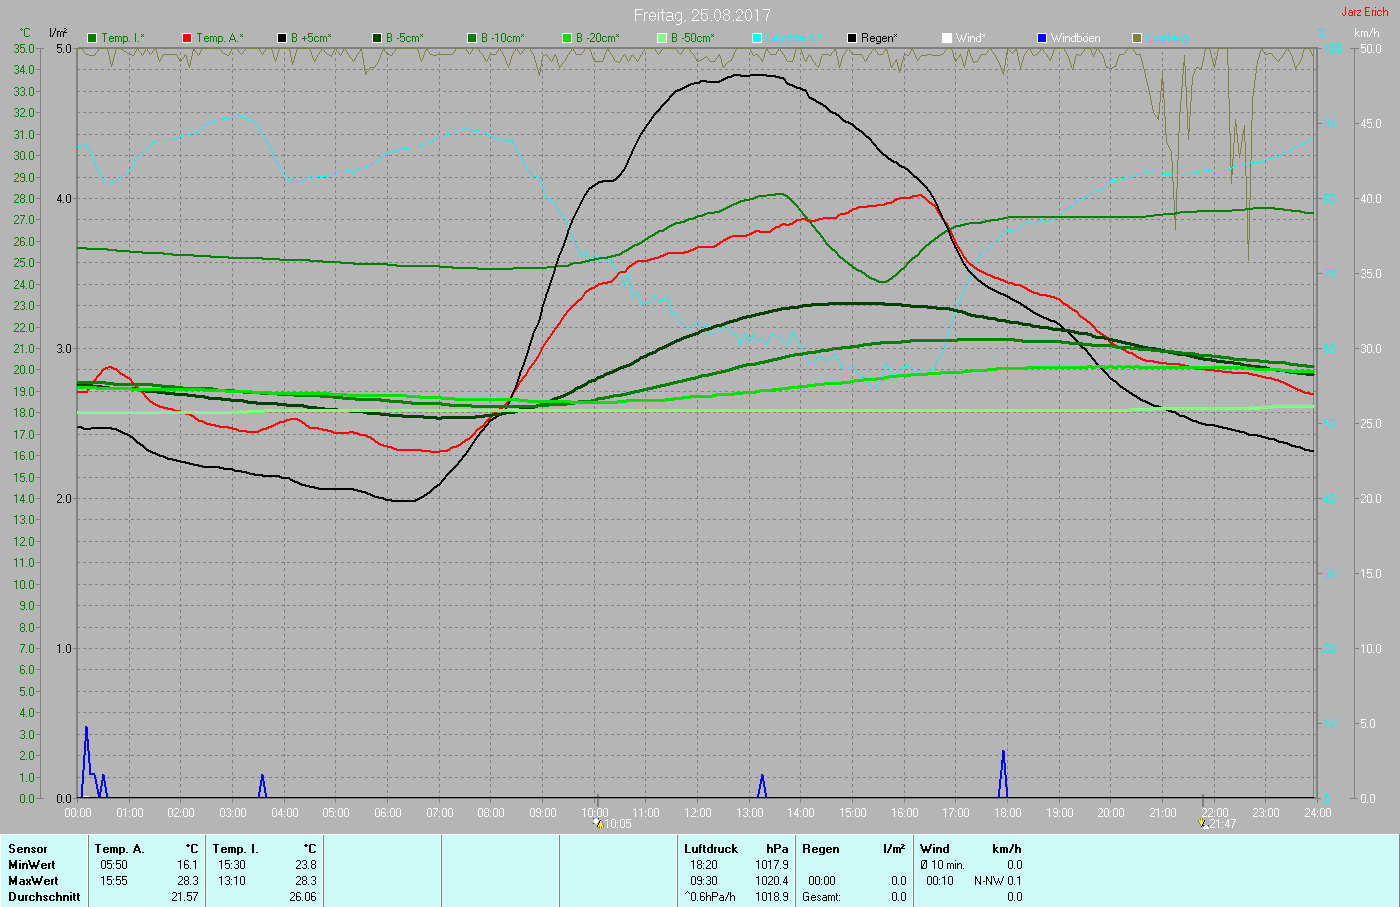Image resolution: width=1400 pixels, height=907 pixels.
Task: Click the black B +5cm legend swatch
Action: point(282,38)
